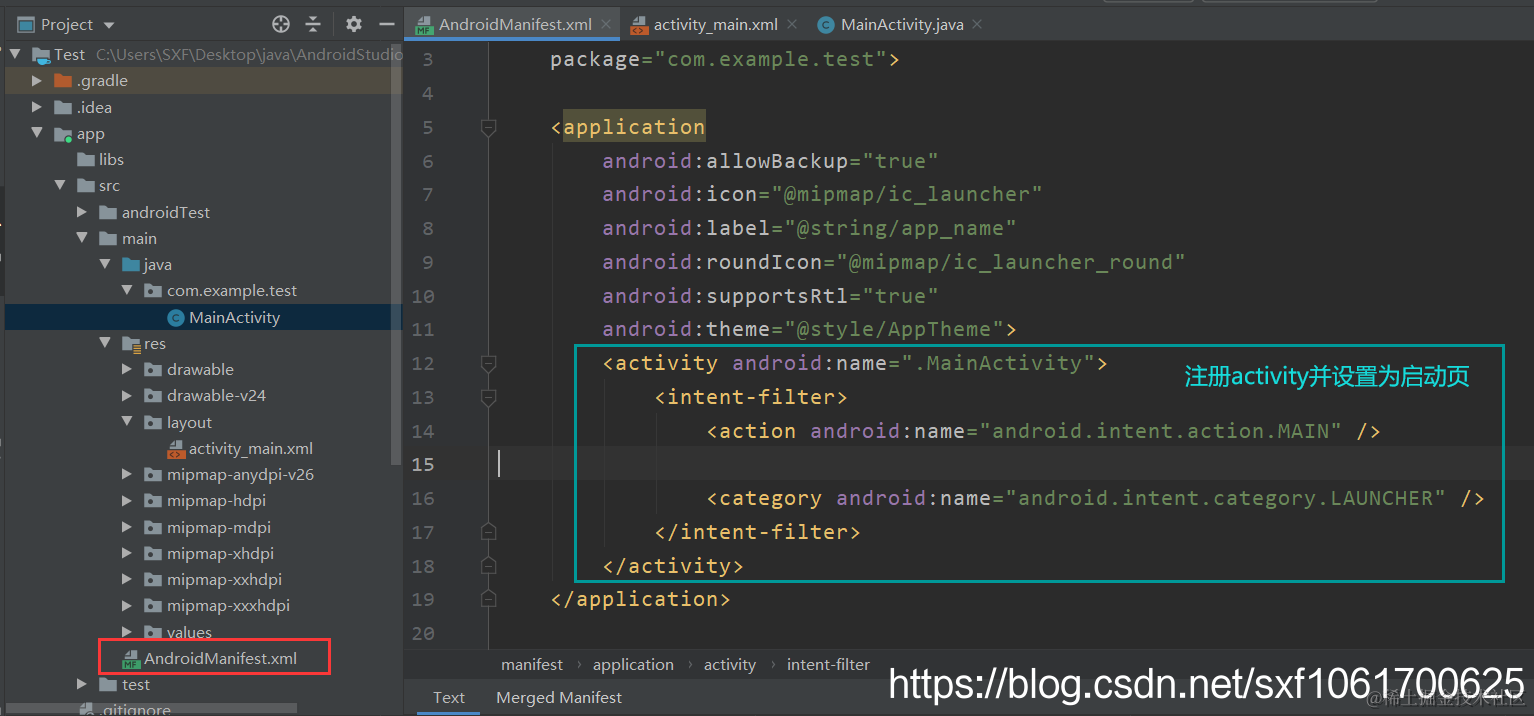
Task: Select the MainActivity class in tree
Action: pyautogui.click(x=234, y=317)
